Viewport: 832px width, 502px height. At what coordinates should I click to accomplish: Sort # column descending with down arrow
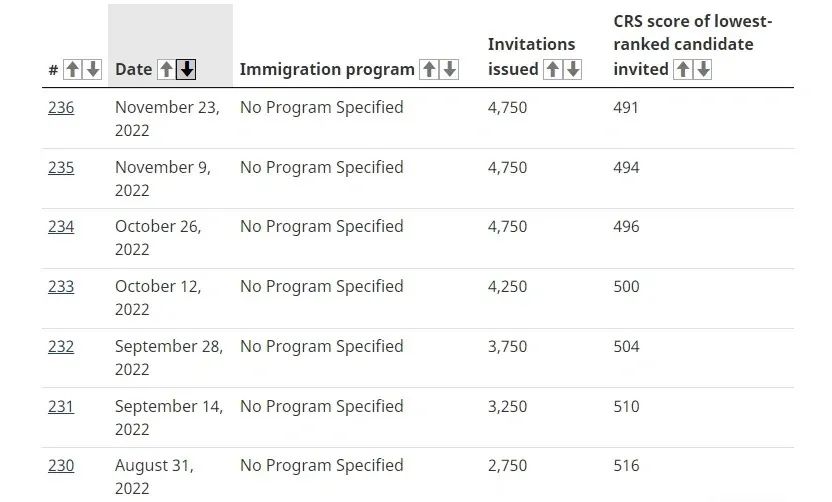tap(92, 69)
